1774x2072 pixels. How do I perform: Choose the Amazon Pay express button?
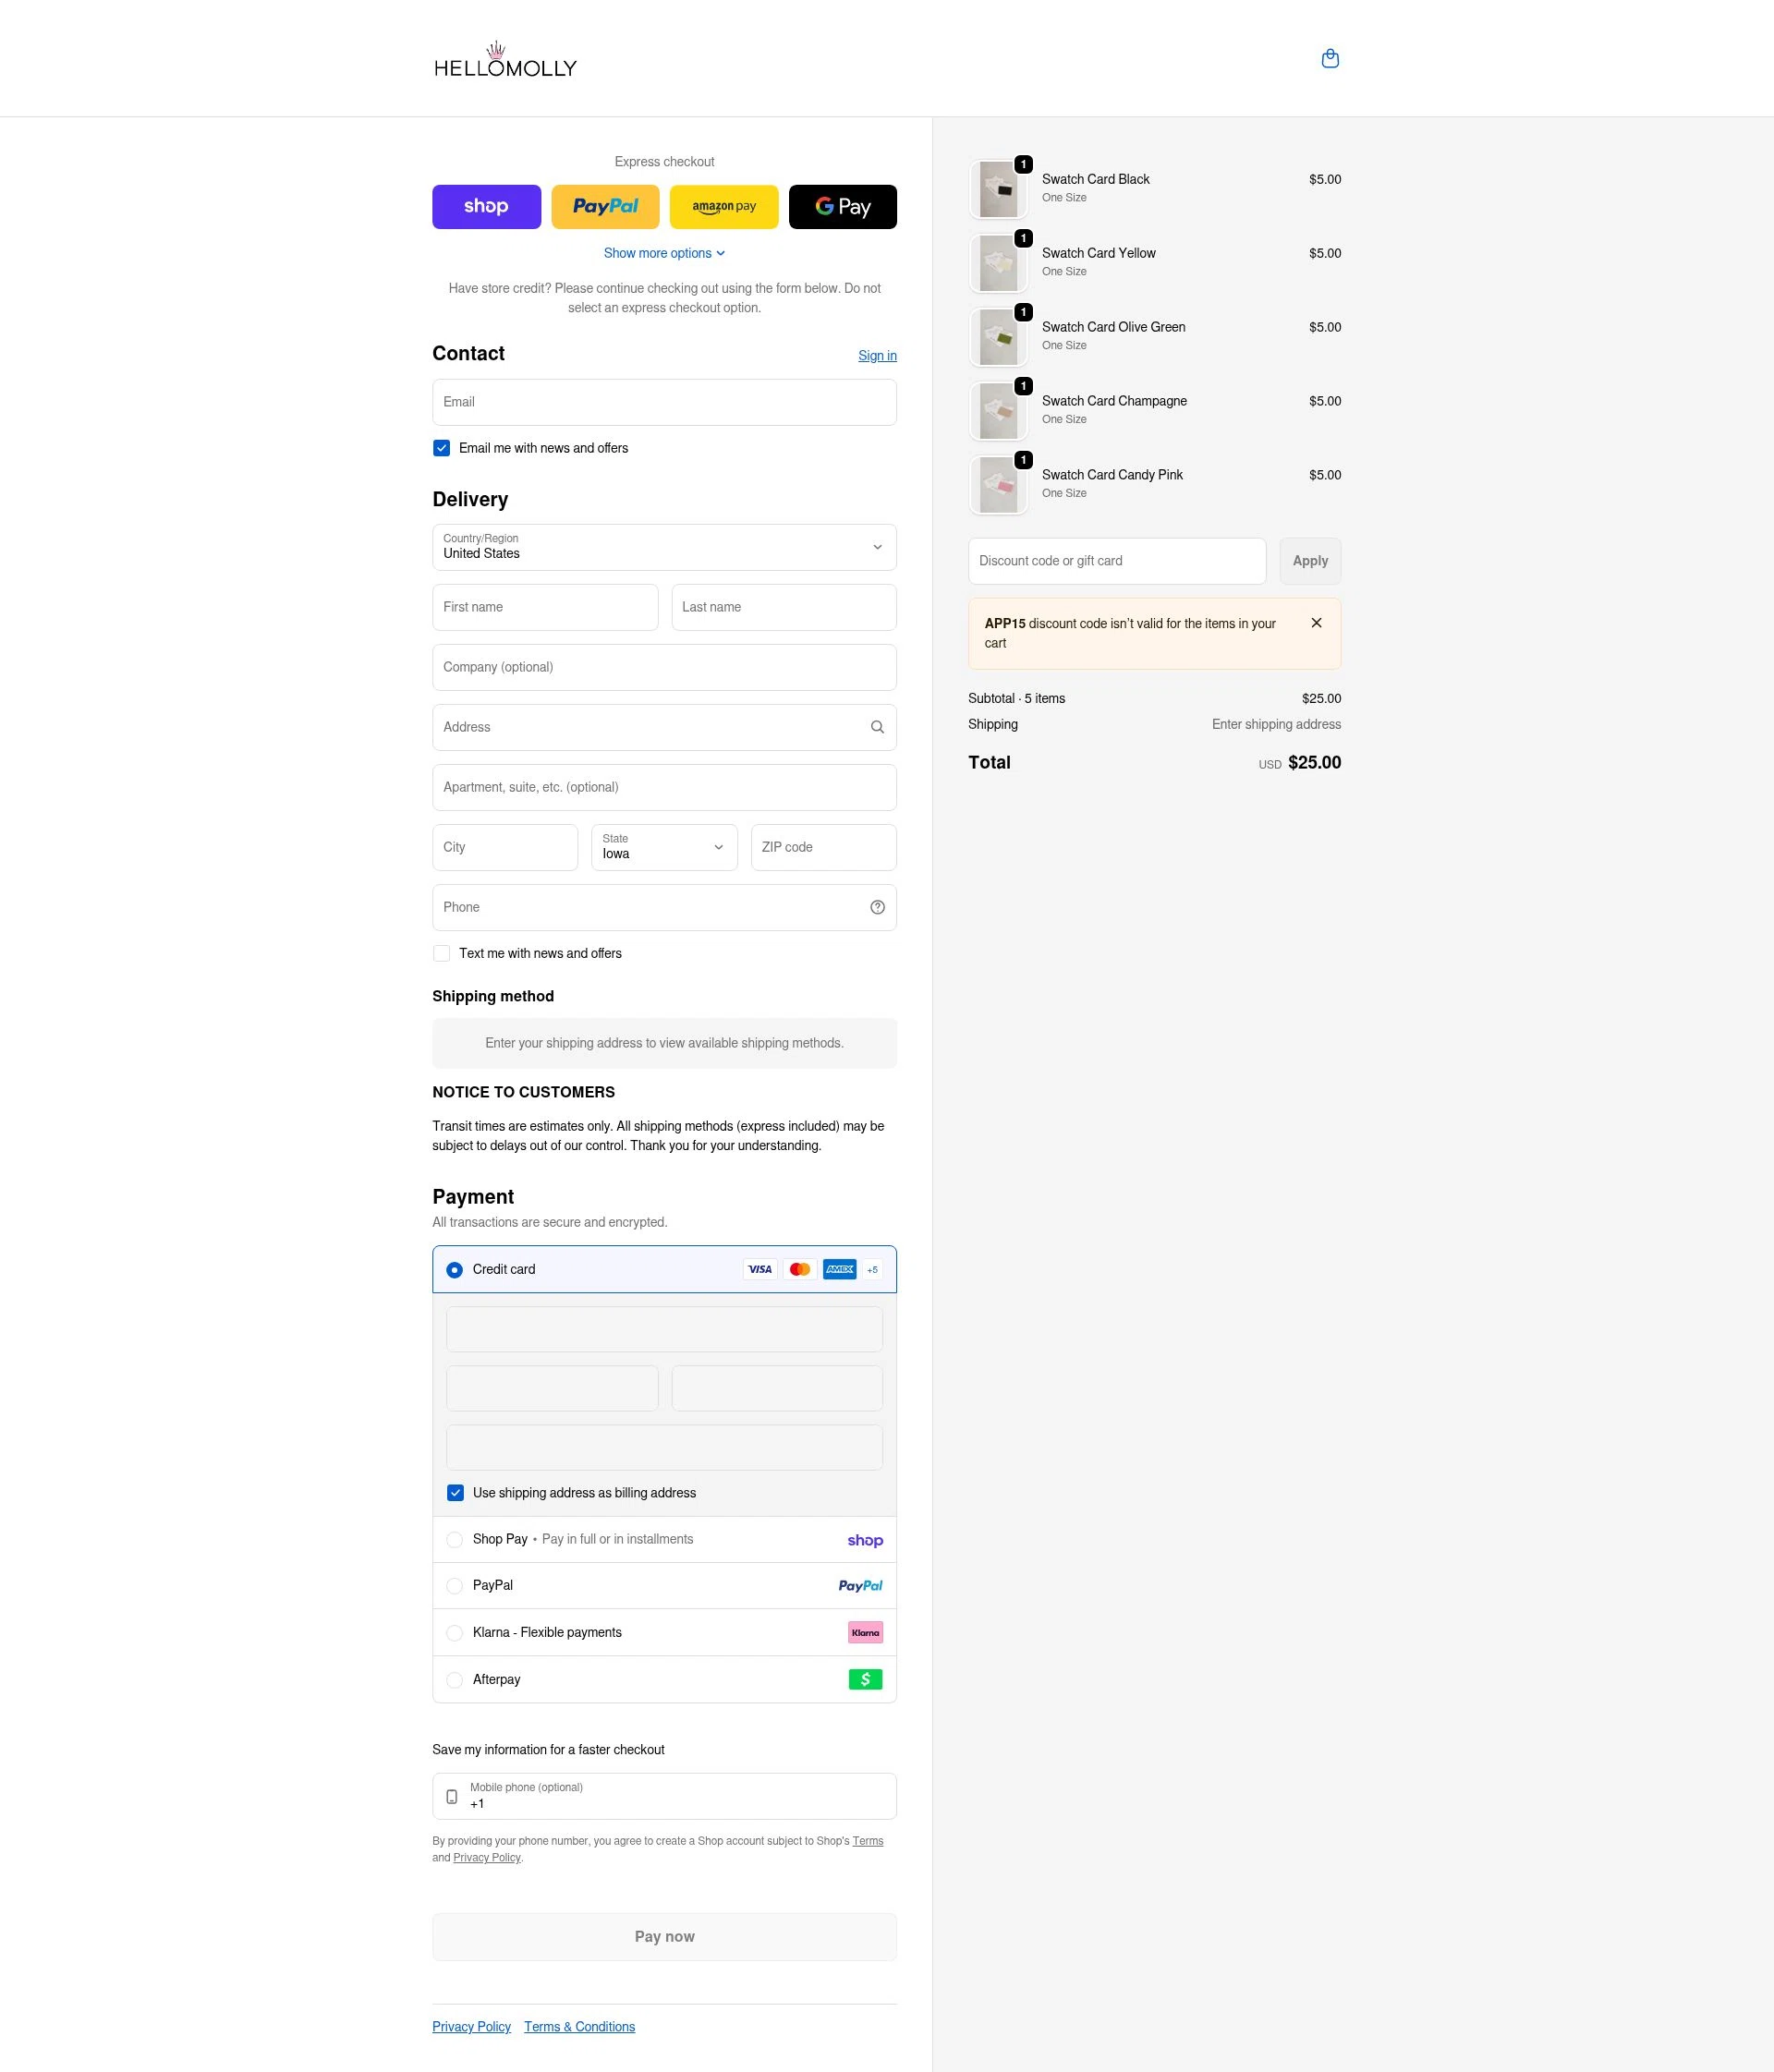coord(723,207)
